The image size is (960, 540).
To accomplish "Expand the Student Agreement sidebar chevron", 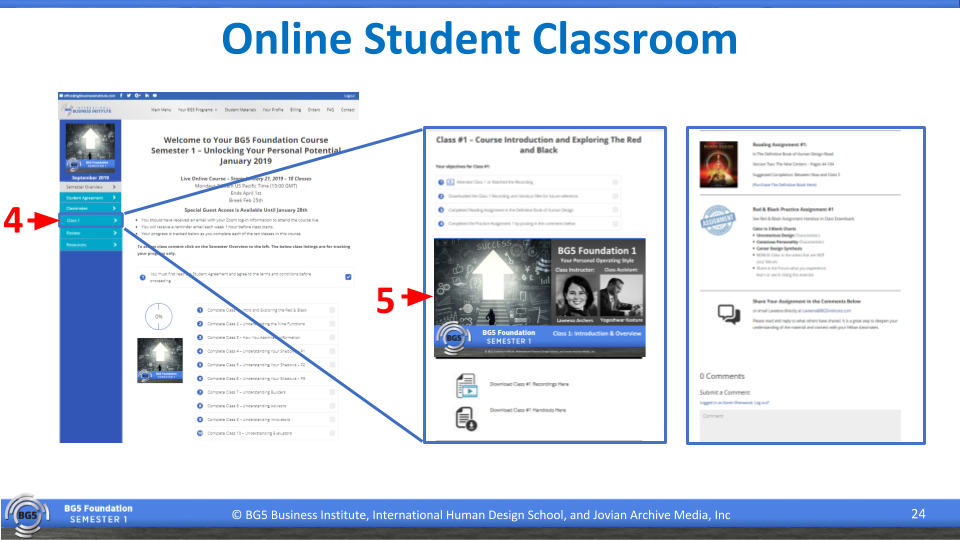I will [x=114, y=198].
